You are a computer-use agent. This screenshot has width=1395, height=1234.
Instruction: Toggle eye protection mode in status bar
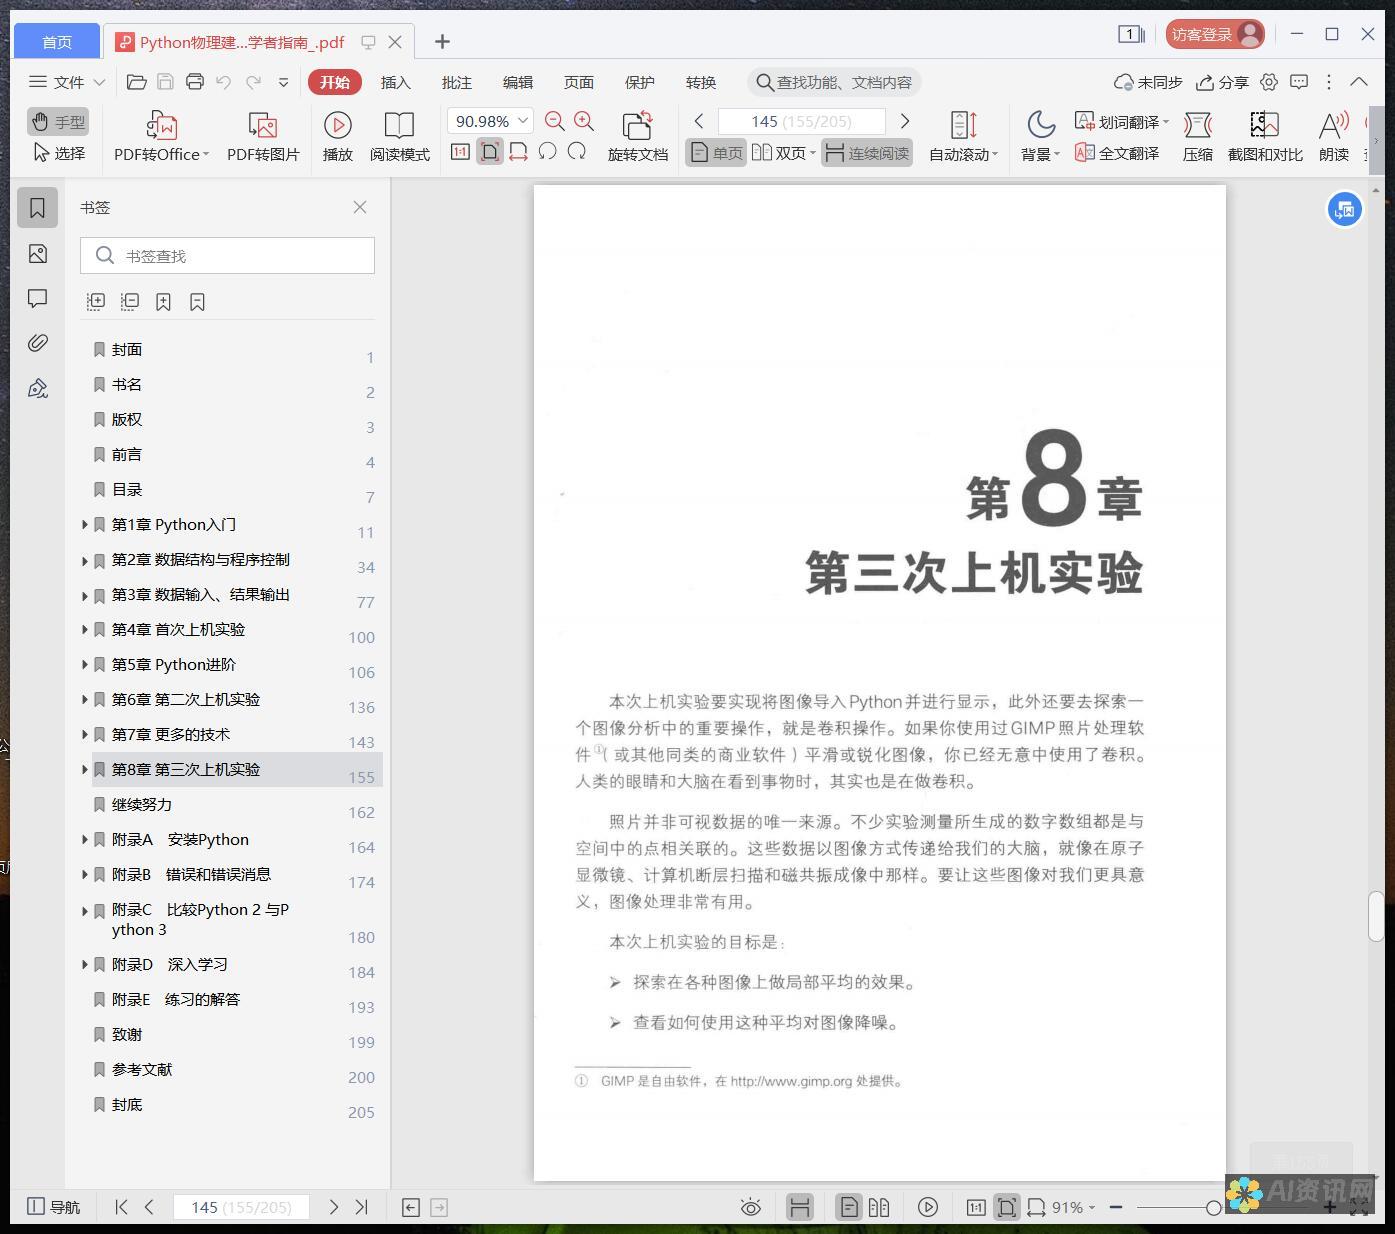point(750,1207)
